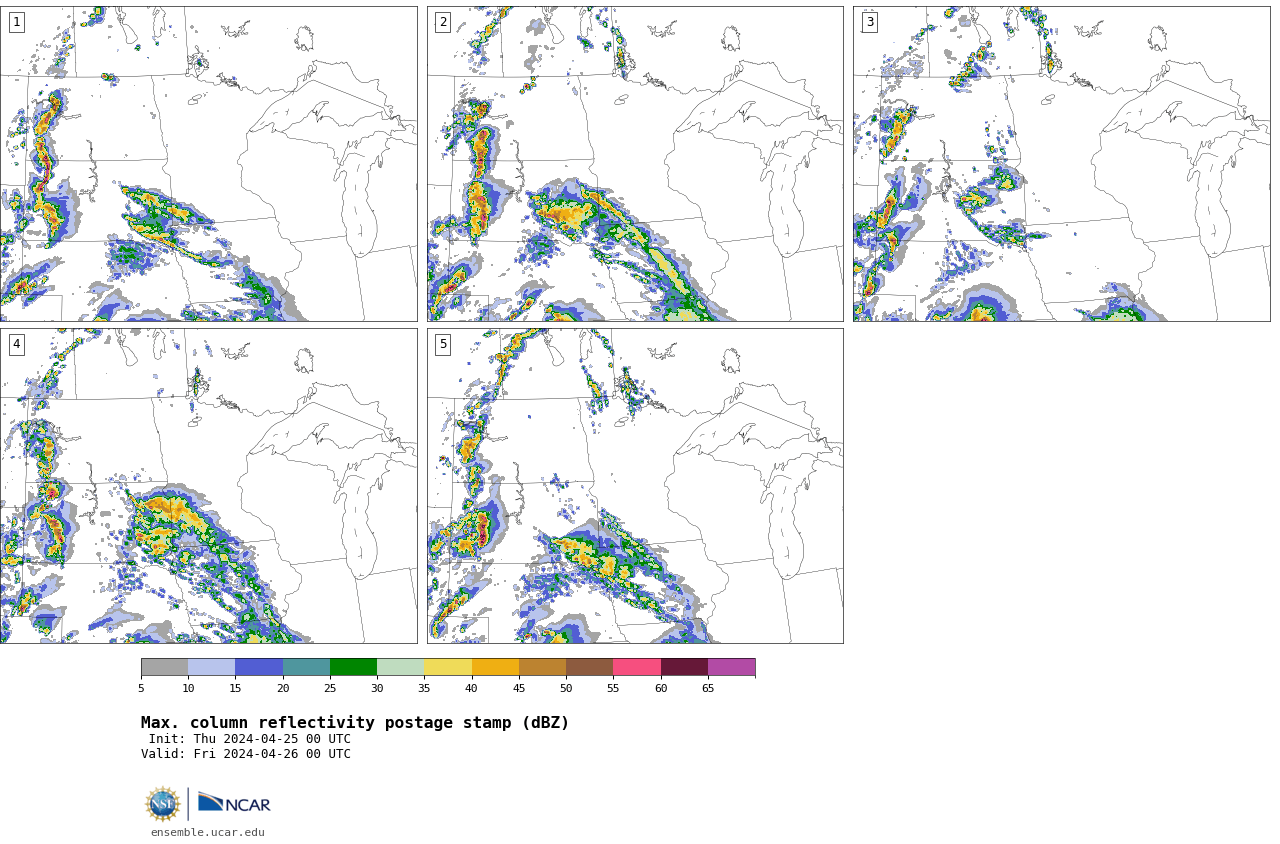Image resolution: width=1280 pixels, height=844 pixels.
Task: Click the ensemble.ucar.edu text
Action: (x=208, y=832)
